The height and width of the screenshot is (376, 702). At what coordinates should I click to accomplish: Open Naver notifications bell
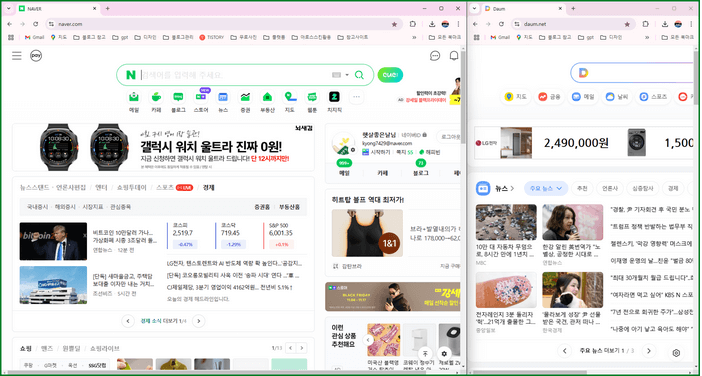(454, 56)
